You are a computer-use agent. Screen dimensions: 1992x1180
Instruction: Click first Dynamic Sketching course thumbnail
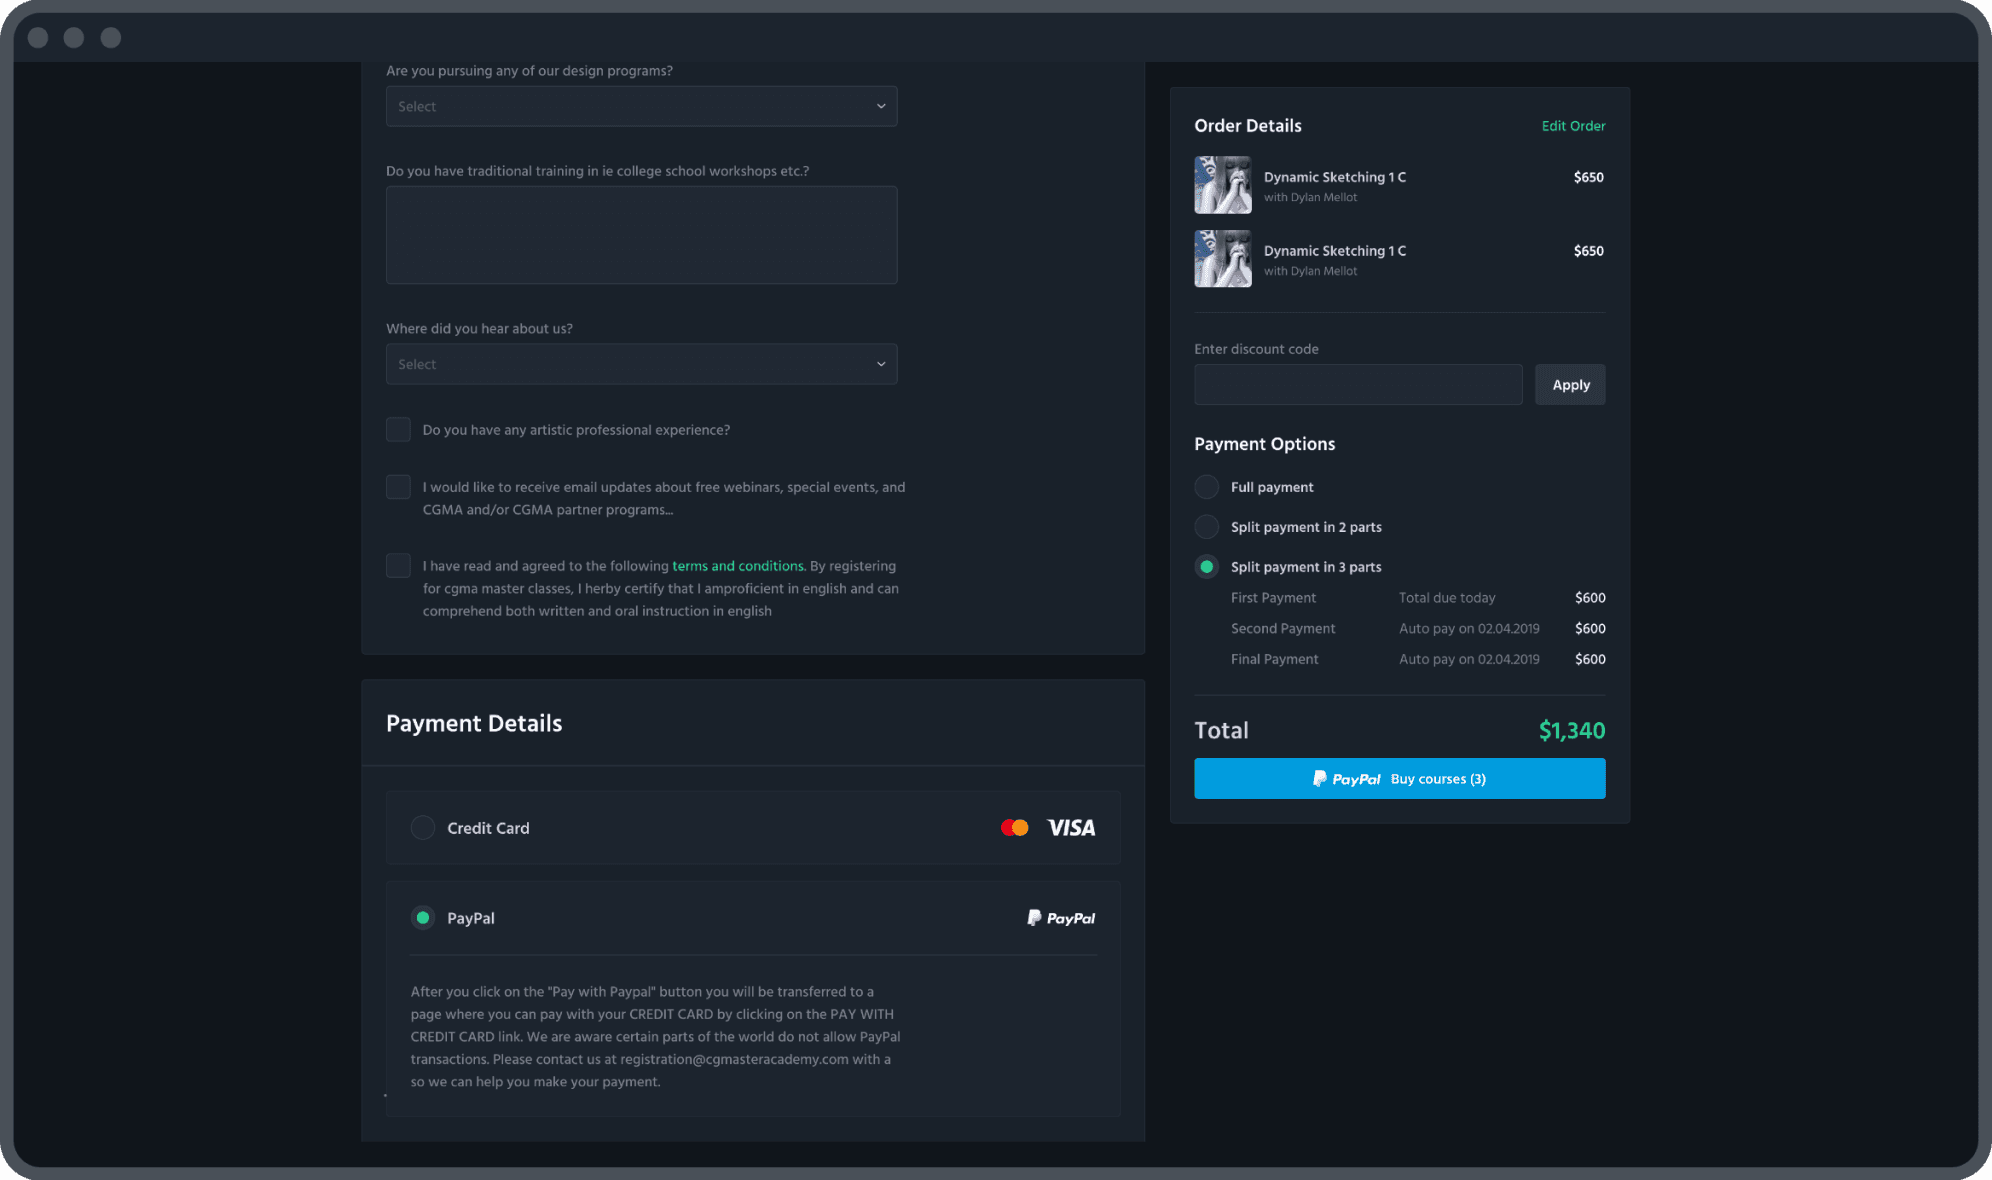tap(1222, 185)
